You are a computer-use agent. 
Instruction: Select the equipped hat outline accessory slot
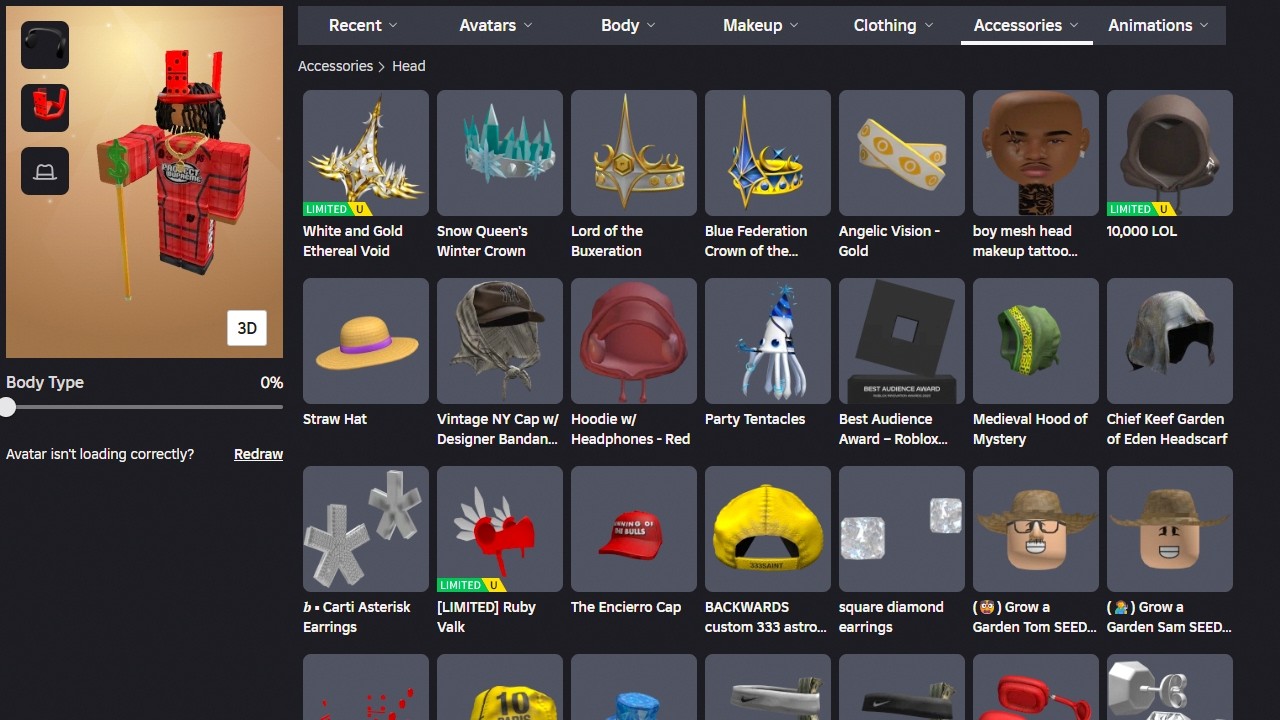[45, 171]
